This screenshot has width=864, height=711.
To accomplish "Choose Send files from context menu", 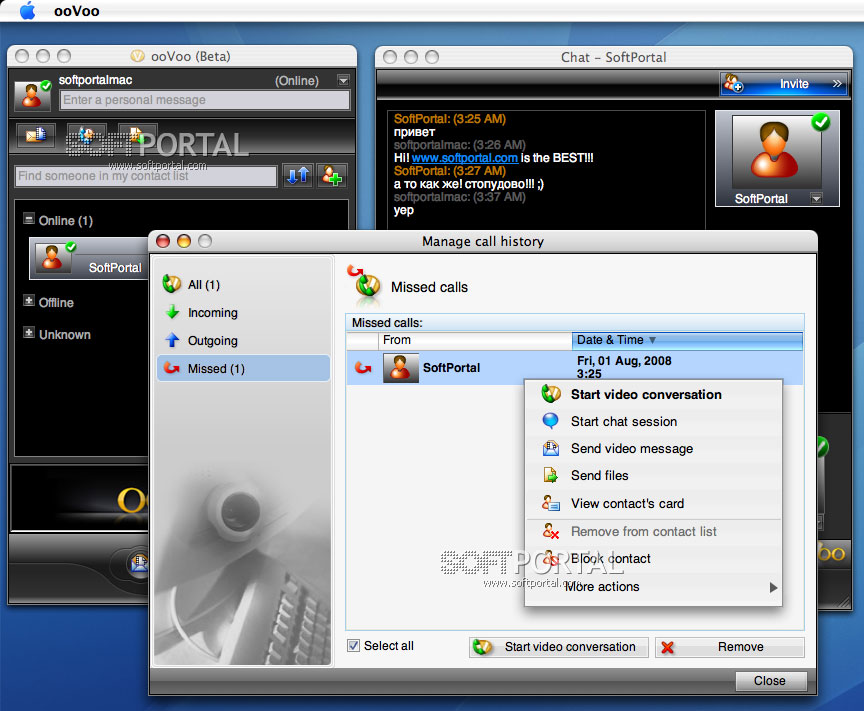I will pyautogui.click(x=653, y=476).
